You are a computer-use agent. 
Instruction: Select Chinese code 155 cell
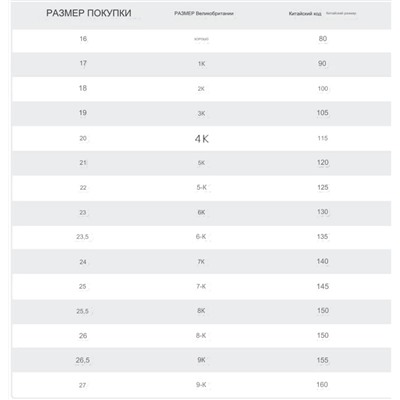pyautogui.click(x=322, y=360)
